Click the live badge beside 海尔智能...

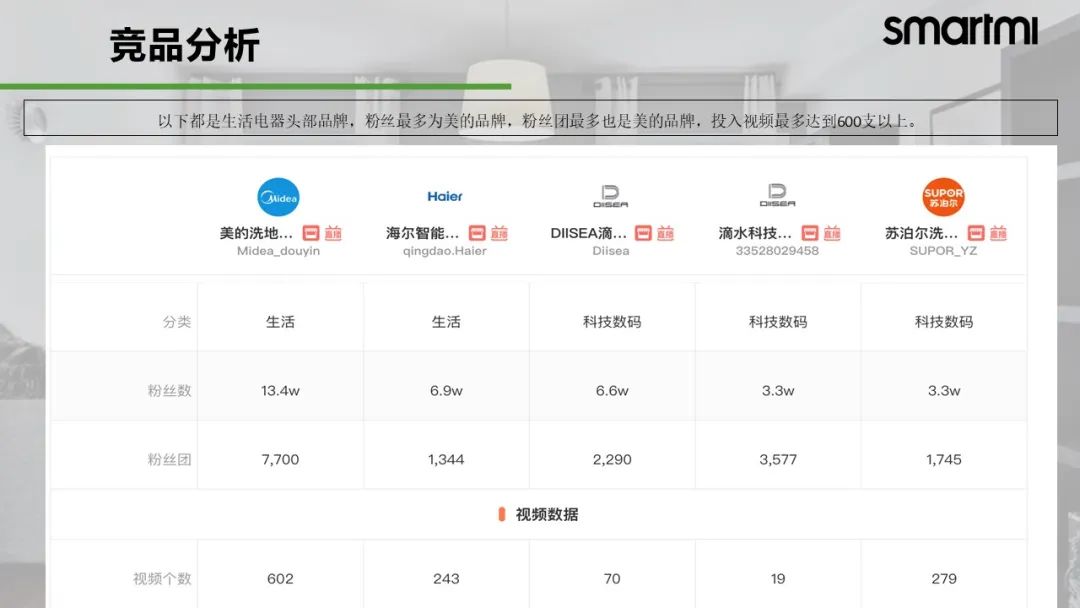click(499, 233)
